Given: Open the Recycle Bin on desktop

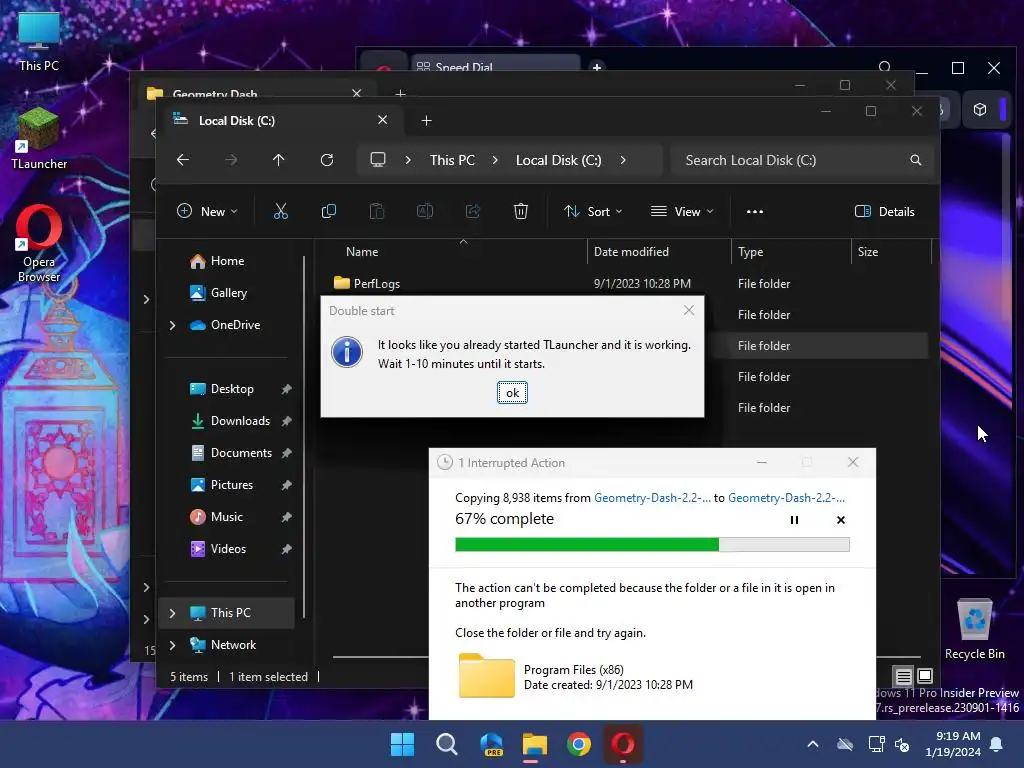Looking at the screenshot, I should 974,628.
